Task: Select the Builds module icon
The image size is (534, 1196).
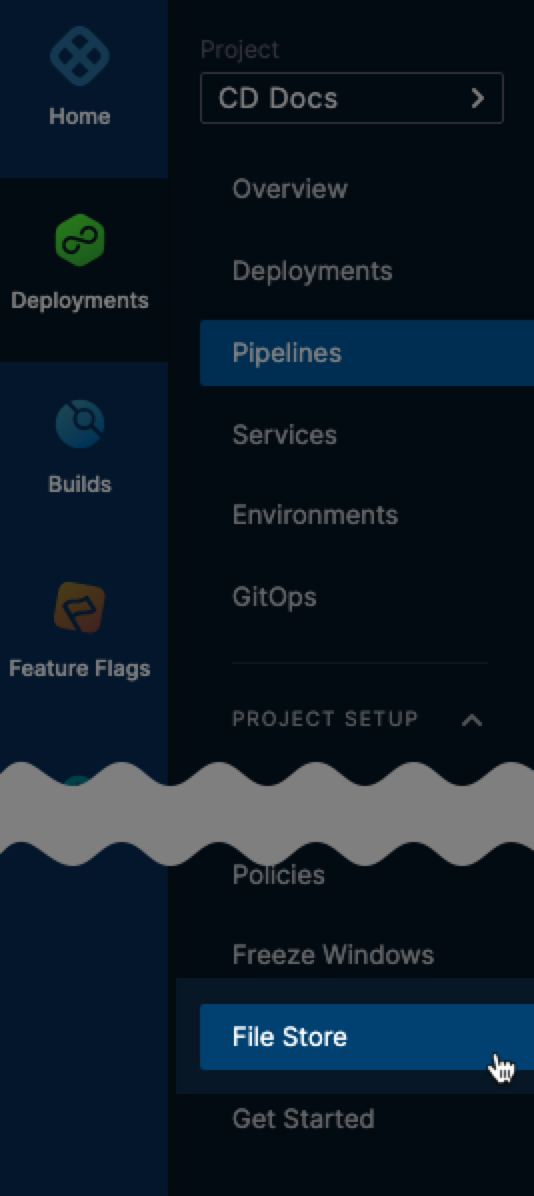Action: (79, 424)
